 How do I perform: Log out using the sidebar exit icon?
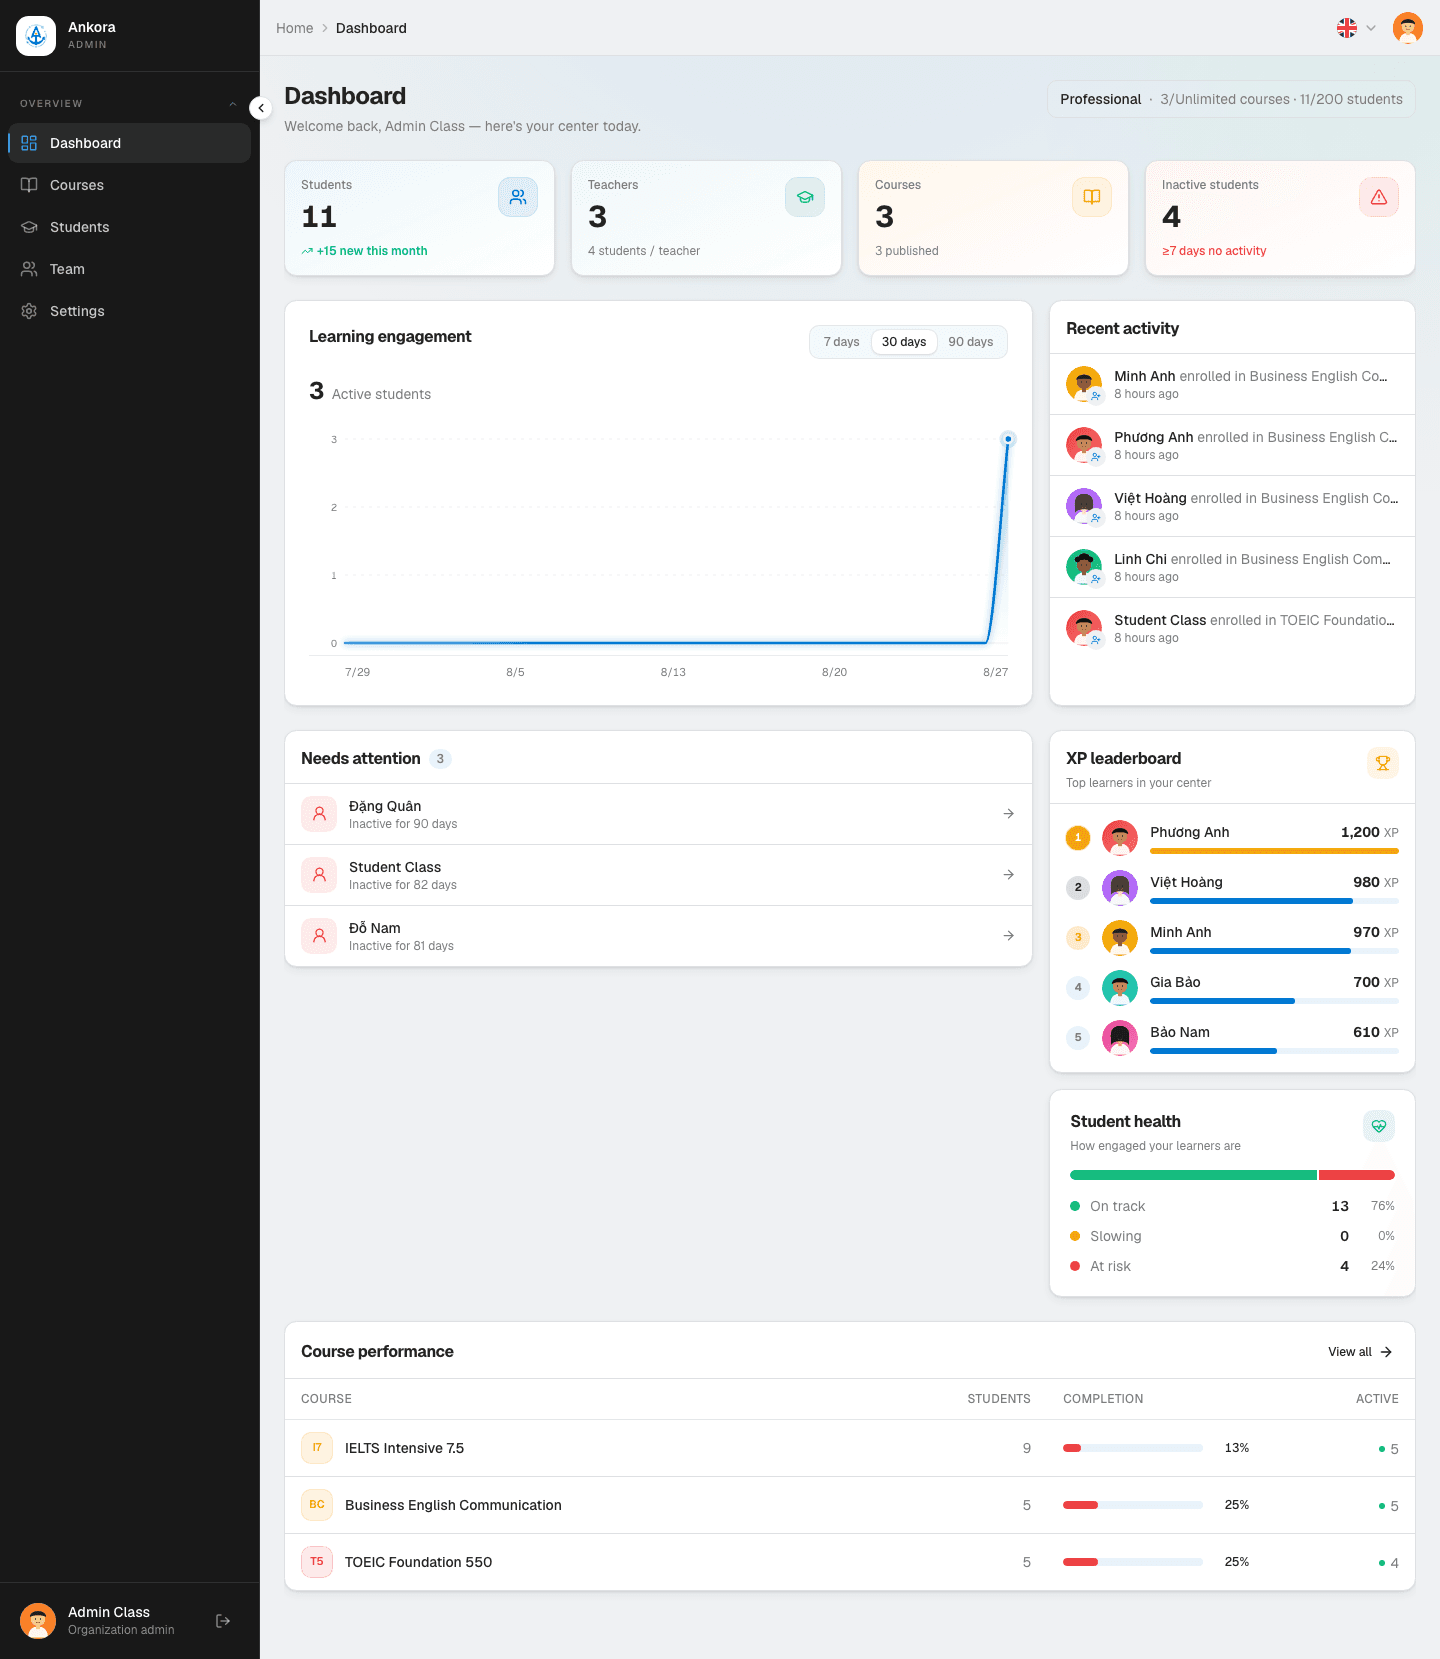tap(223, 1621)
